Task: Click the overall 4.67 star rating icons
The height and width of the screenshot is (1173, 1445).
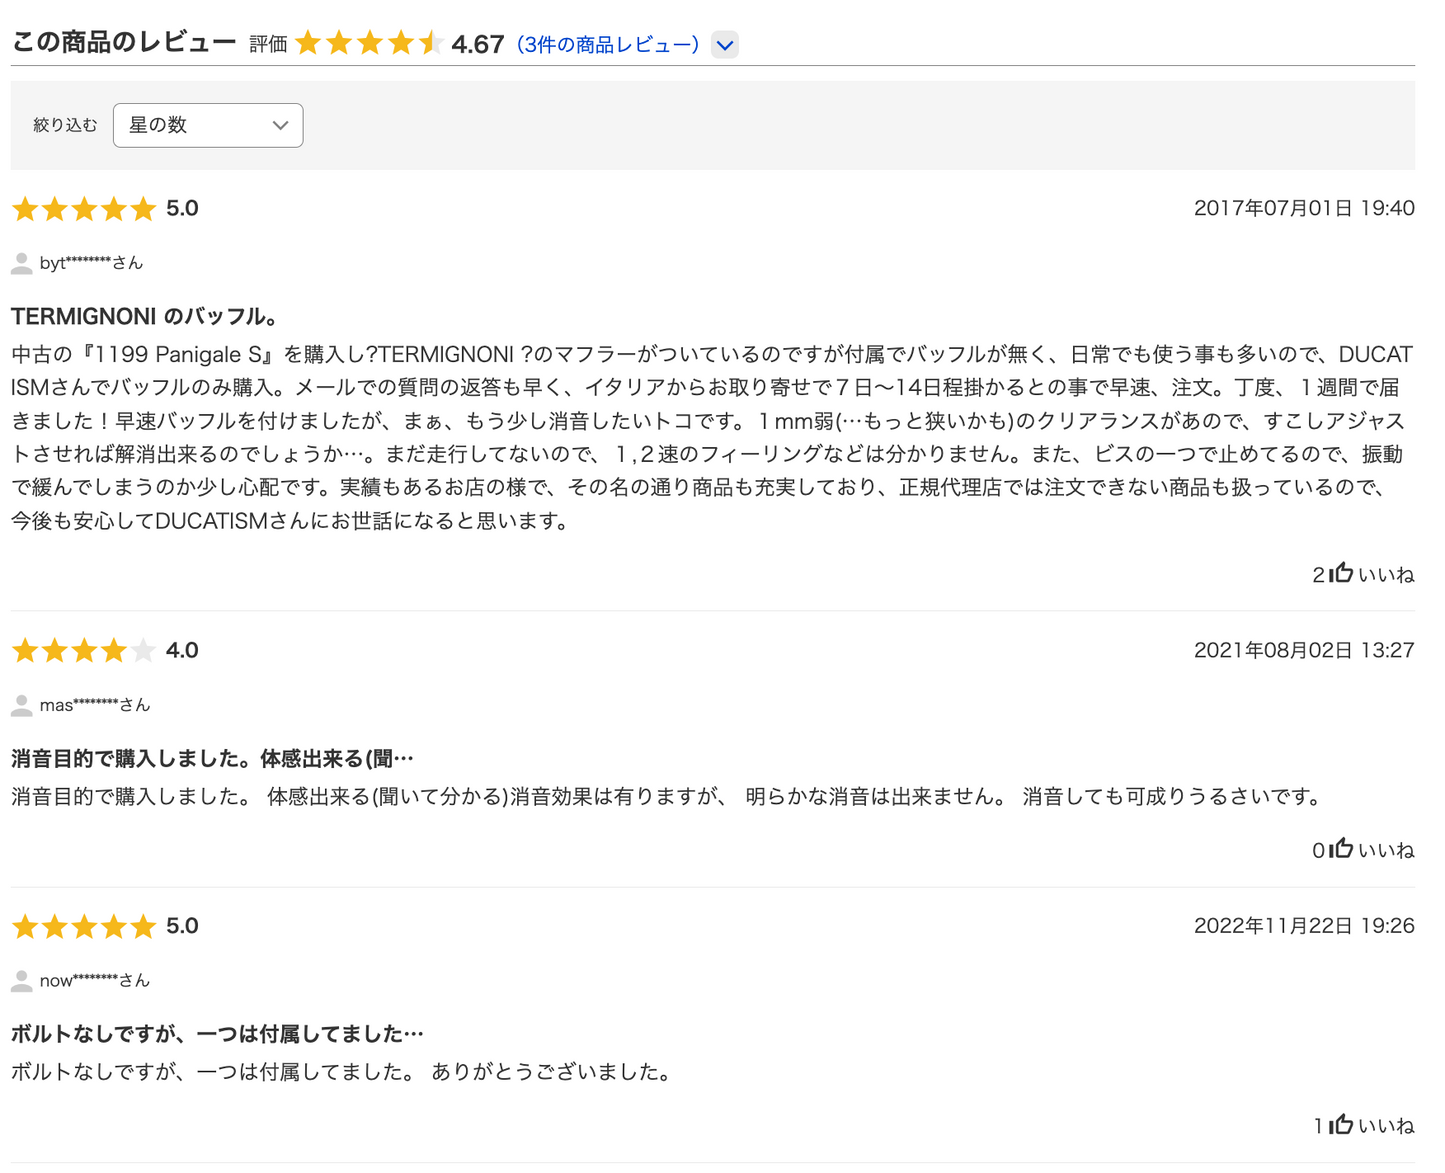Action: [x=369, y=44]
